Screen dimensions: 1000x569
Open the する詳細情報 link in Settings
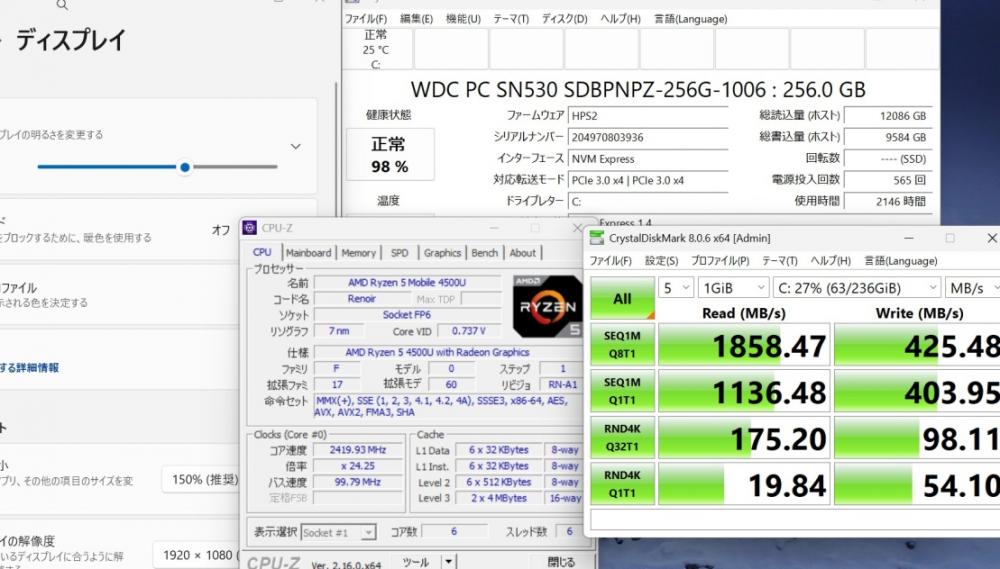29,367
